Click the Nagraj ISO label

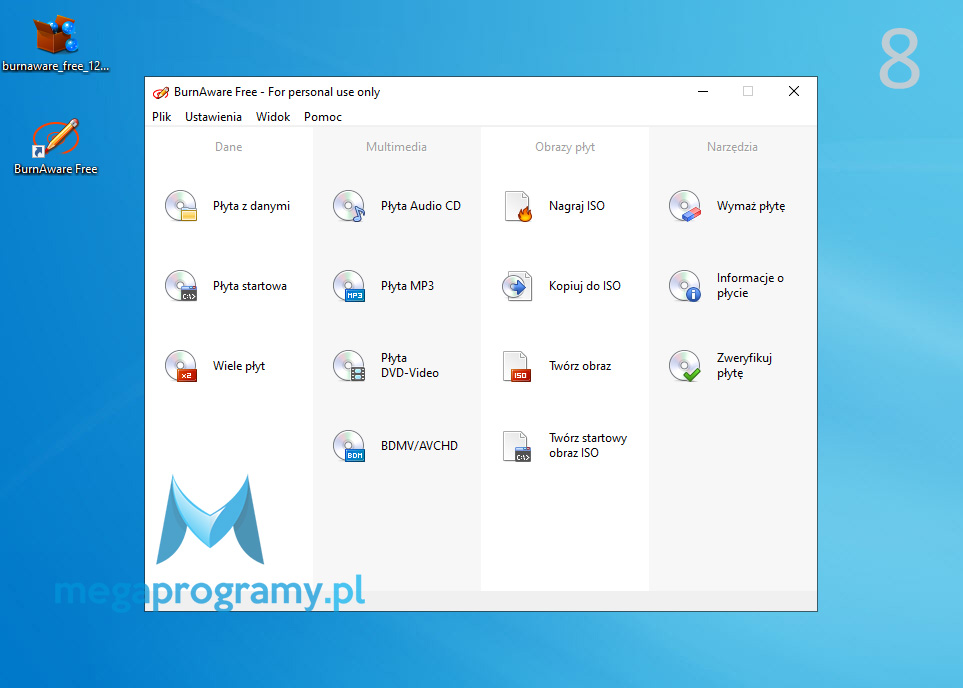pos(577,206)
